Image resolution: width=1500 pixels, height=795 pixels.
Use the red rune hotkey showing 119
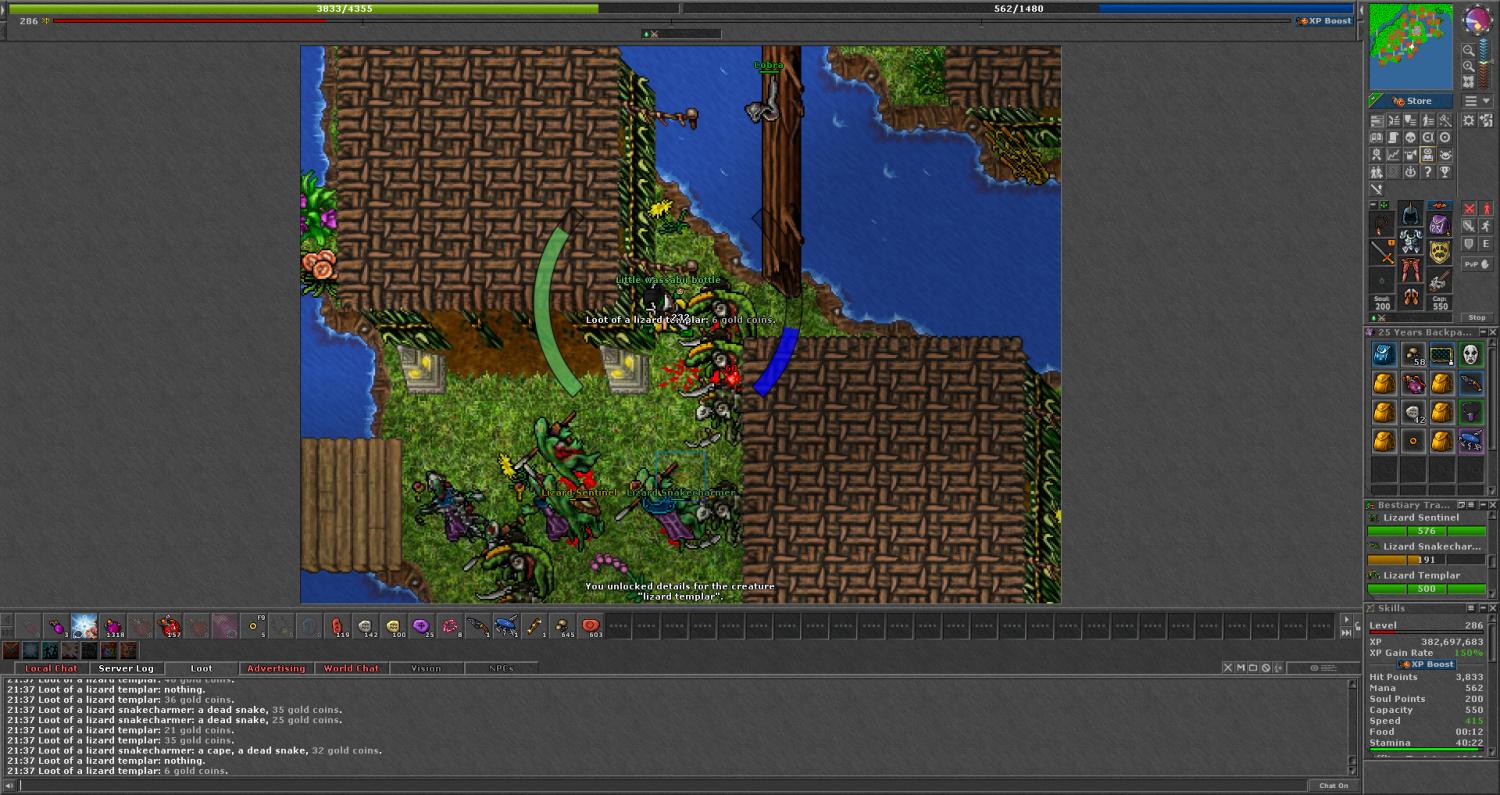337,626
